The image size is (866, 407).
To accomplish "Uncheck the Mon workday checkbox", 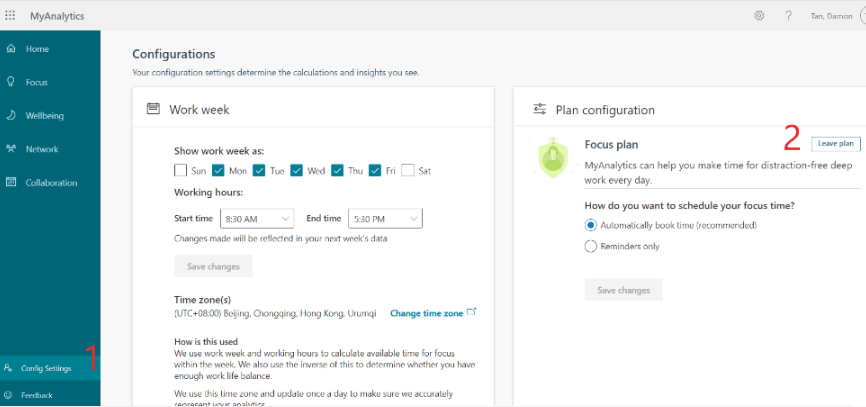I will point(218,170).
